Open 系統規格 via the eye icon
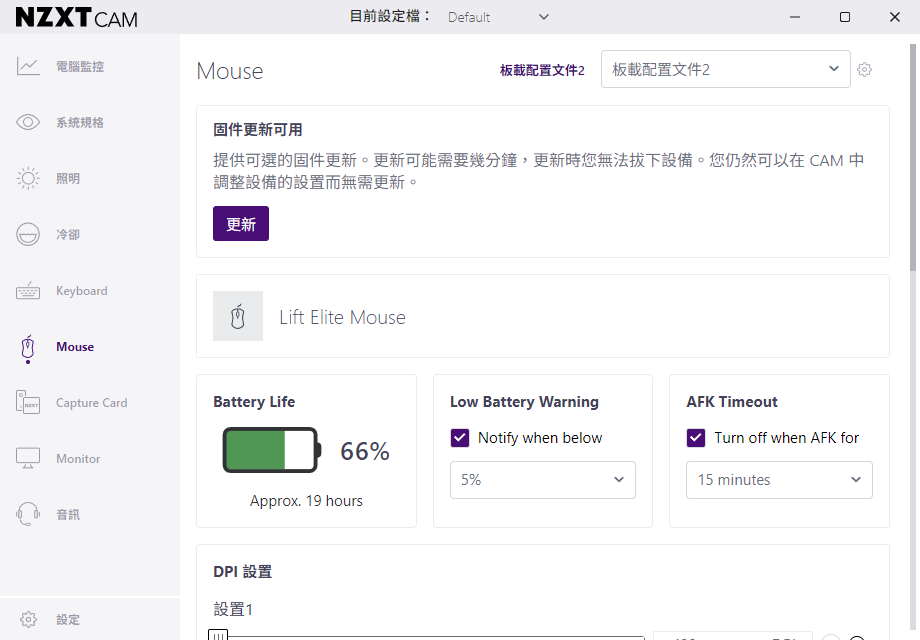The height and width of the screenshot is (640, 920). pyautogui.click(x=28, y=122)
